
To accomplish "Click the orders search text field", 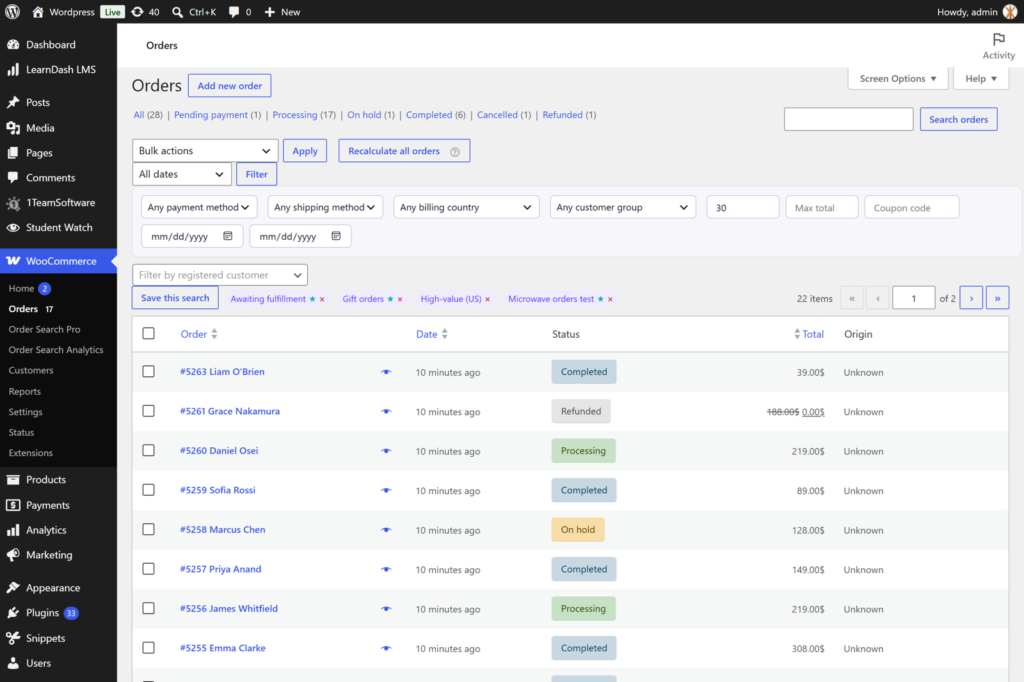I will point(848,120).
